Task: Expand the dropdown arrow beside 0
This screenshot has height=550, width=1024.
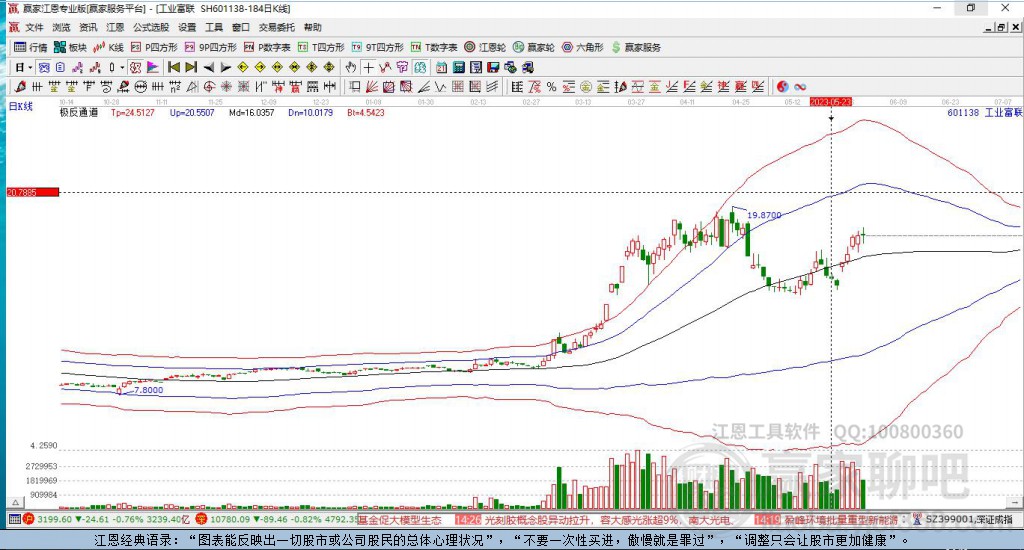Action: [122, 67]
